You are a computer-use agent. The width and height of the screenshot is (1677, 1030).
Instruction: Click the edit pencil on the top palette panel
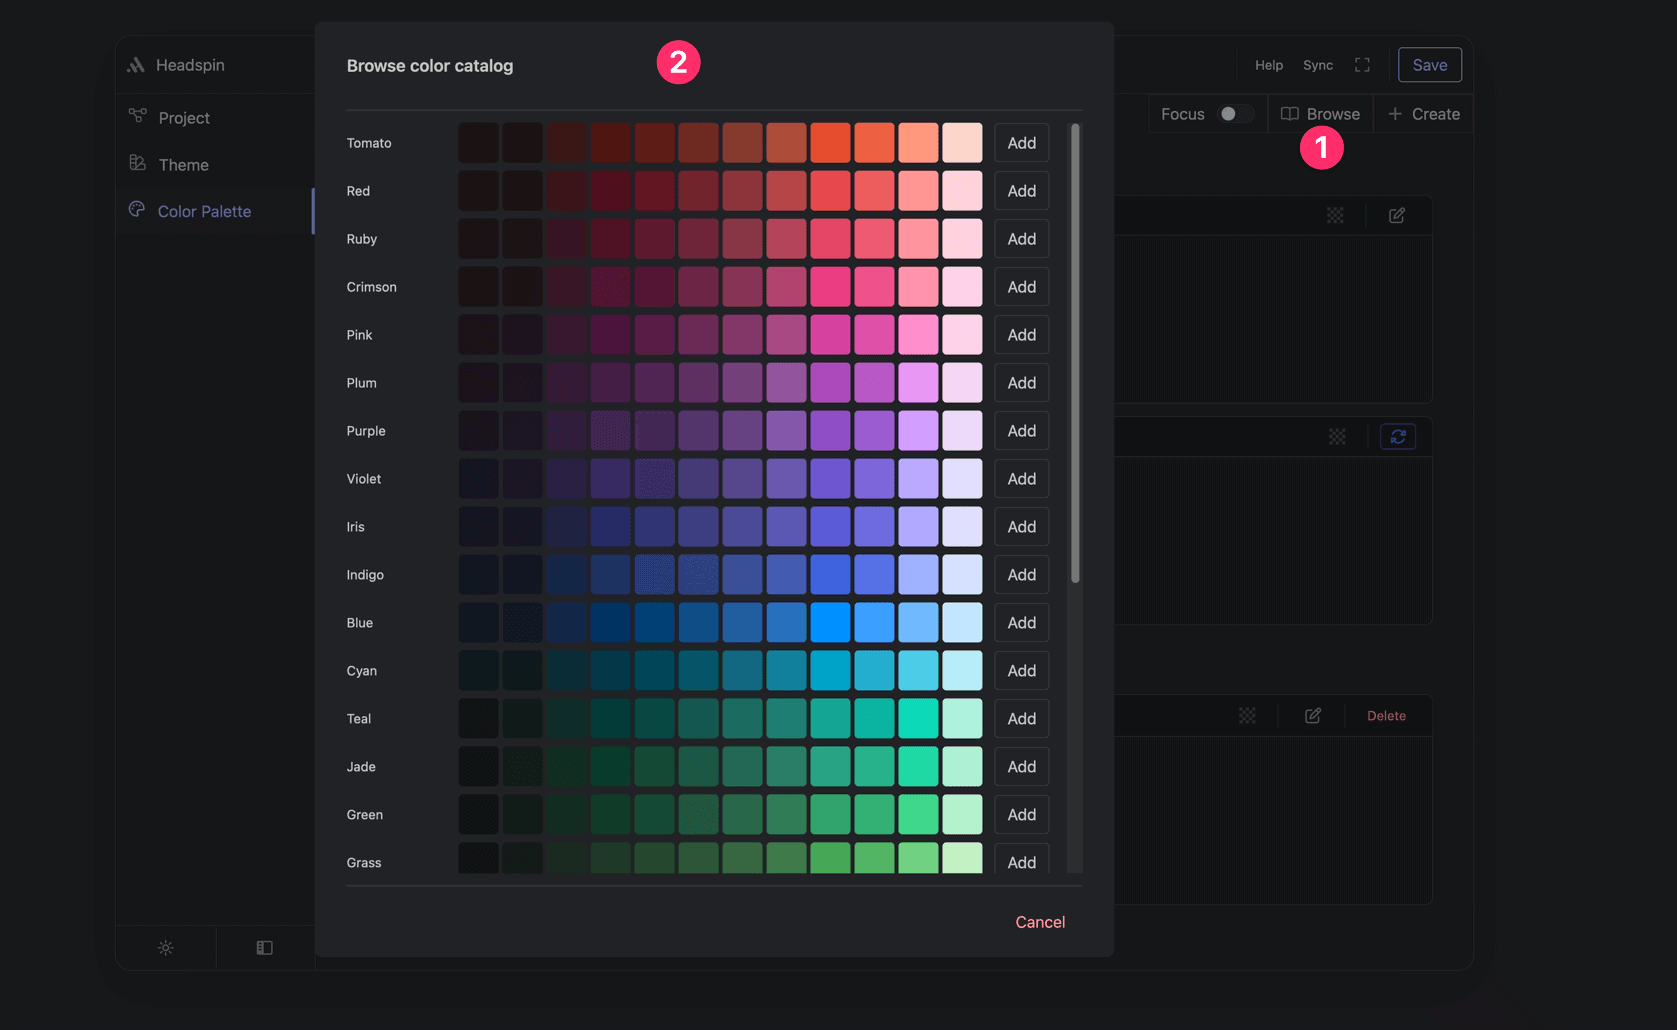point(1396,215)
